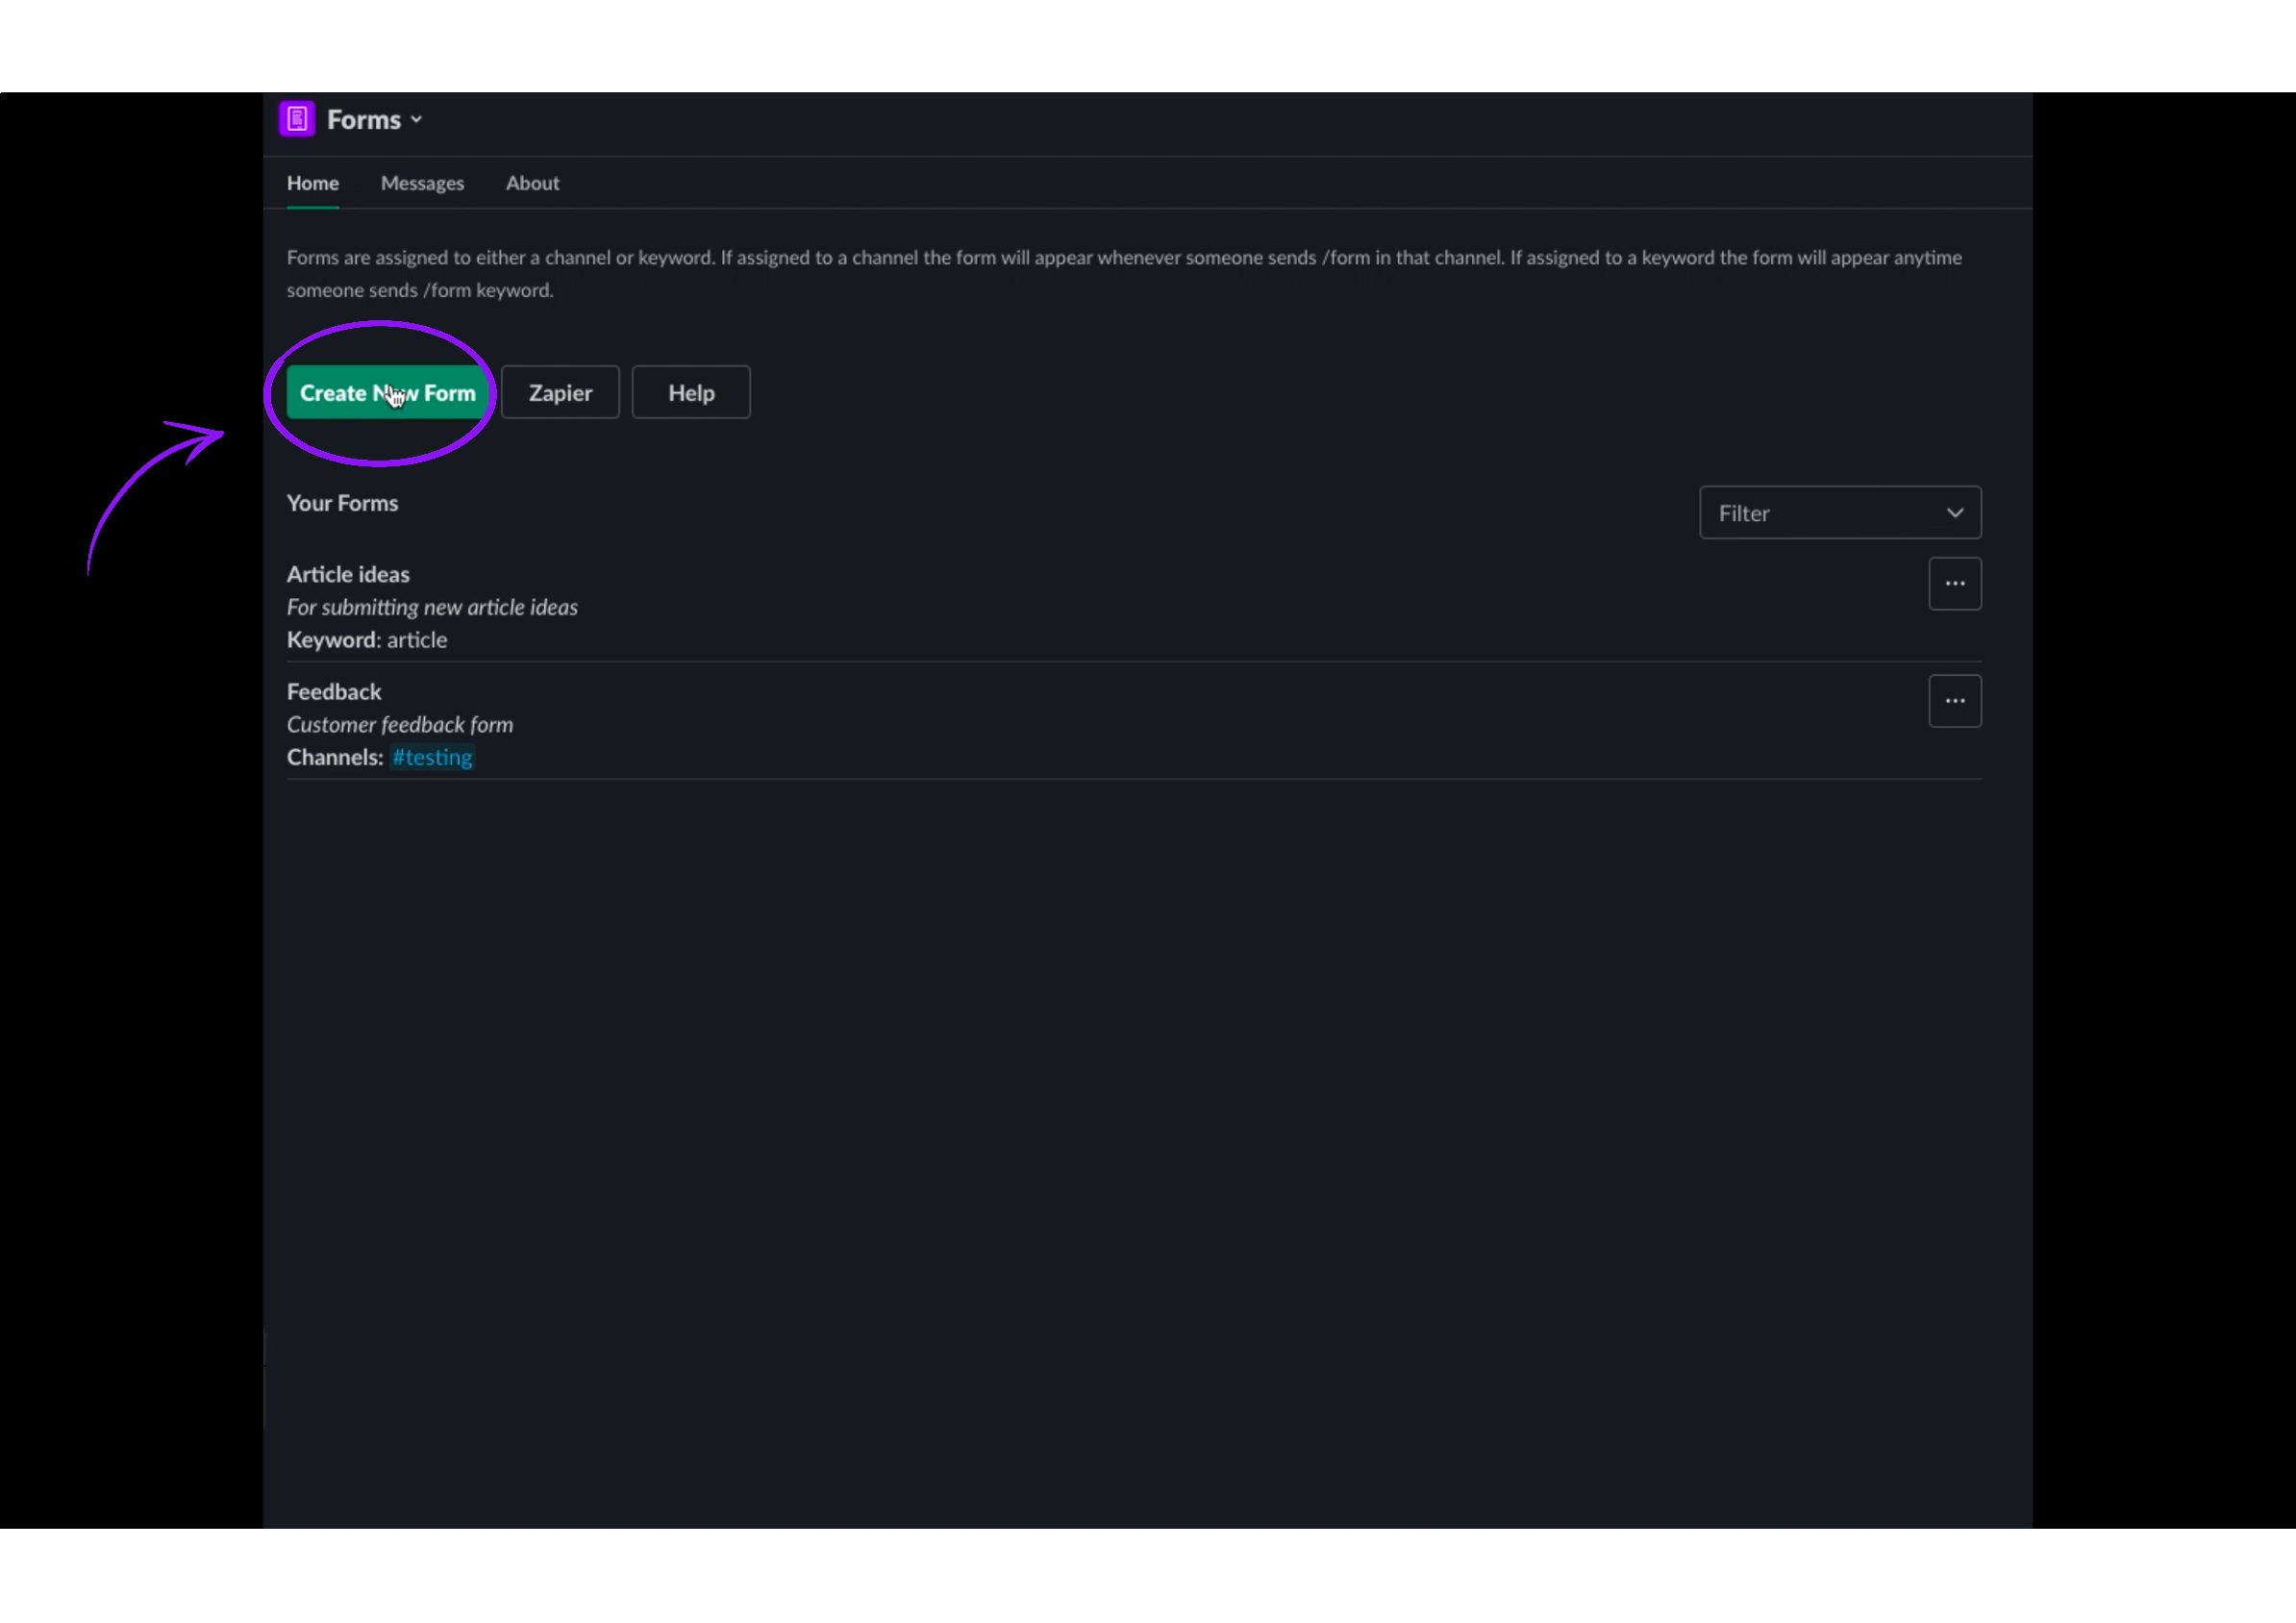Click the Create New Form button

click(x=387, y=392)
